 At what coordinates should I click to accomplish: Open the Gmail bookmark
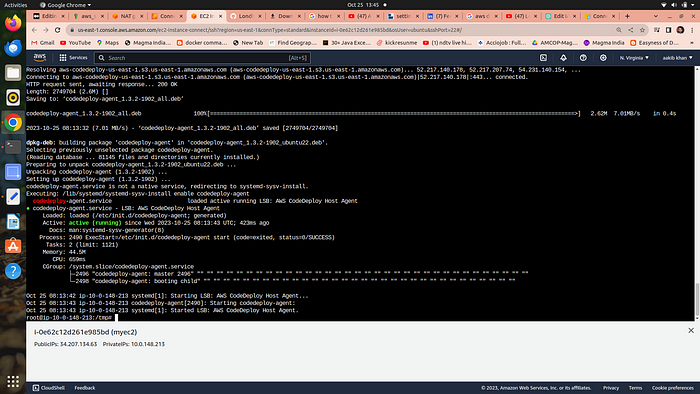pos(43,43)
